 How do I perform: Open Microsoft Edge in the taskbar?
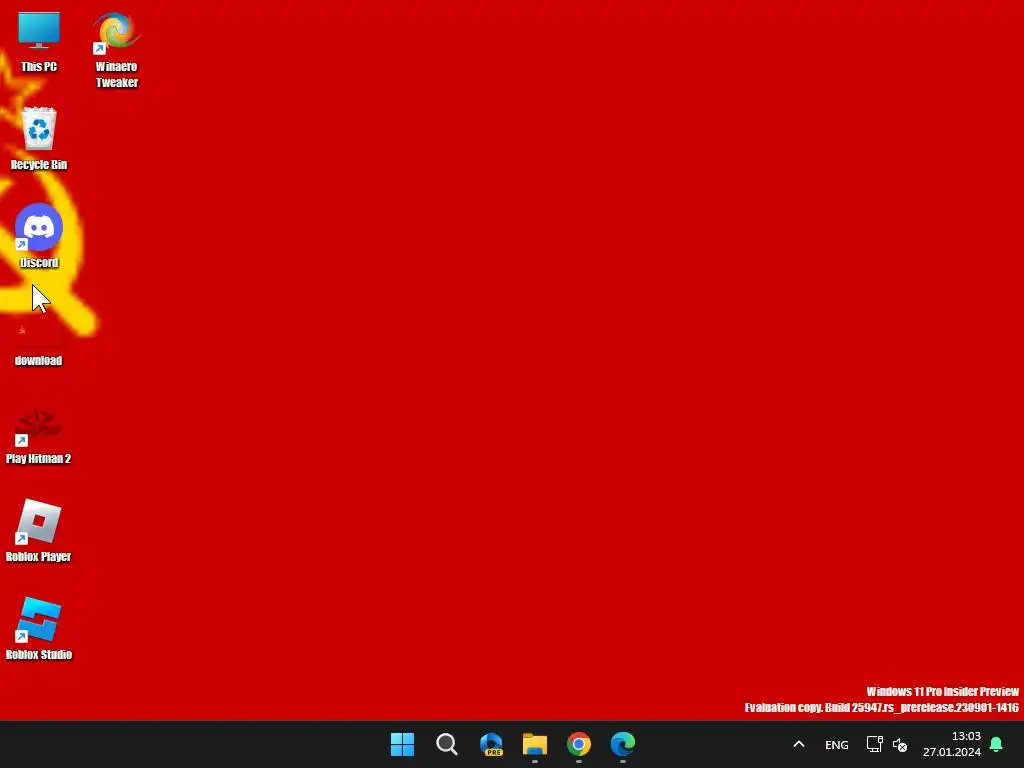(x=623, y=744)
